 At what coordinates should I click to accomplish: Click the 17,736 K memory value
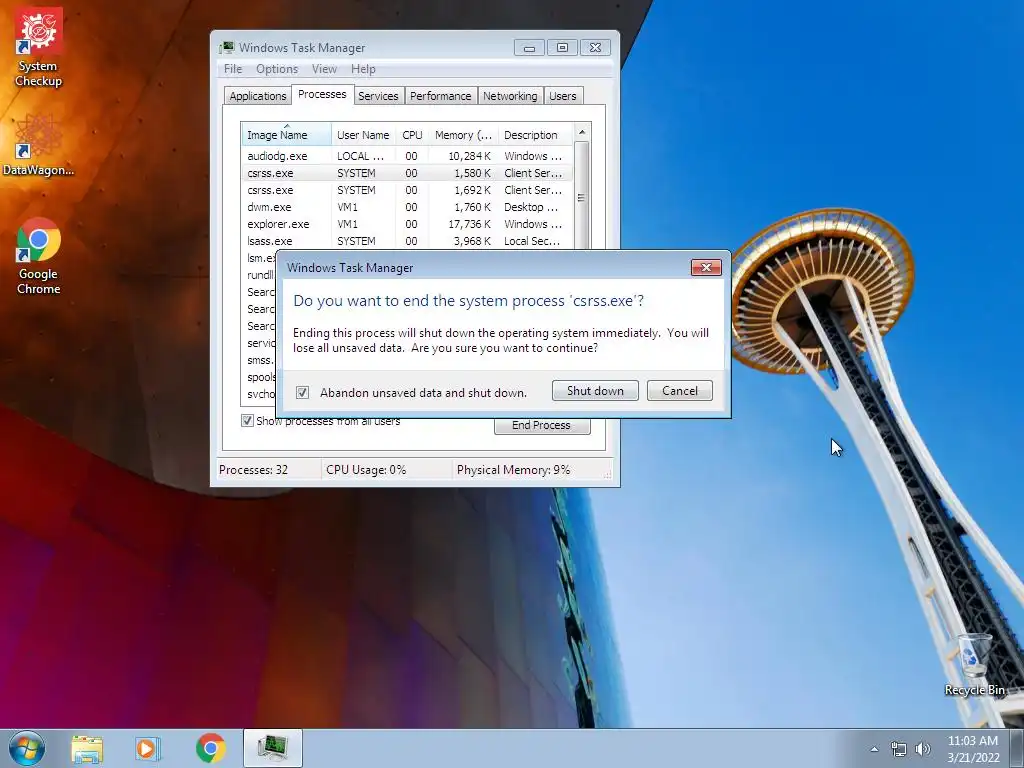[x=470, y=224]
